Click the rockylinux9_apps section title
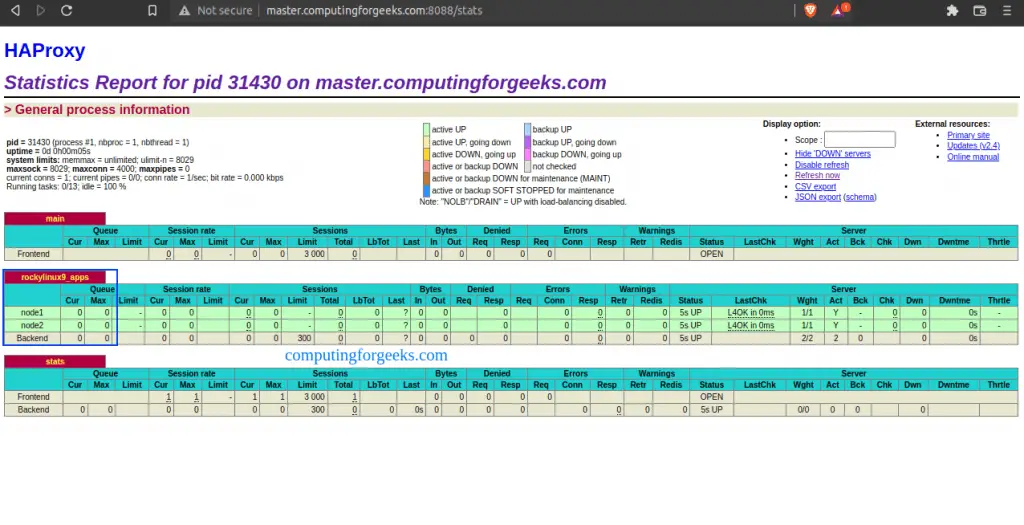Viewport: 1024px width, 525px height. (x=55, y=277)
